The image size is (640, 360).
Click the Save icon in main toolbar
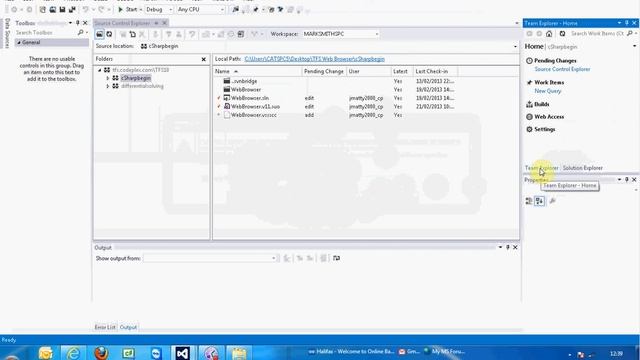tap(62, 9)
